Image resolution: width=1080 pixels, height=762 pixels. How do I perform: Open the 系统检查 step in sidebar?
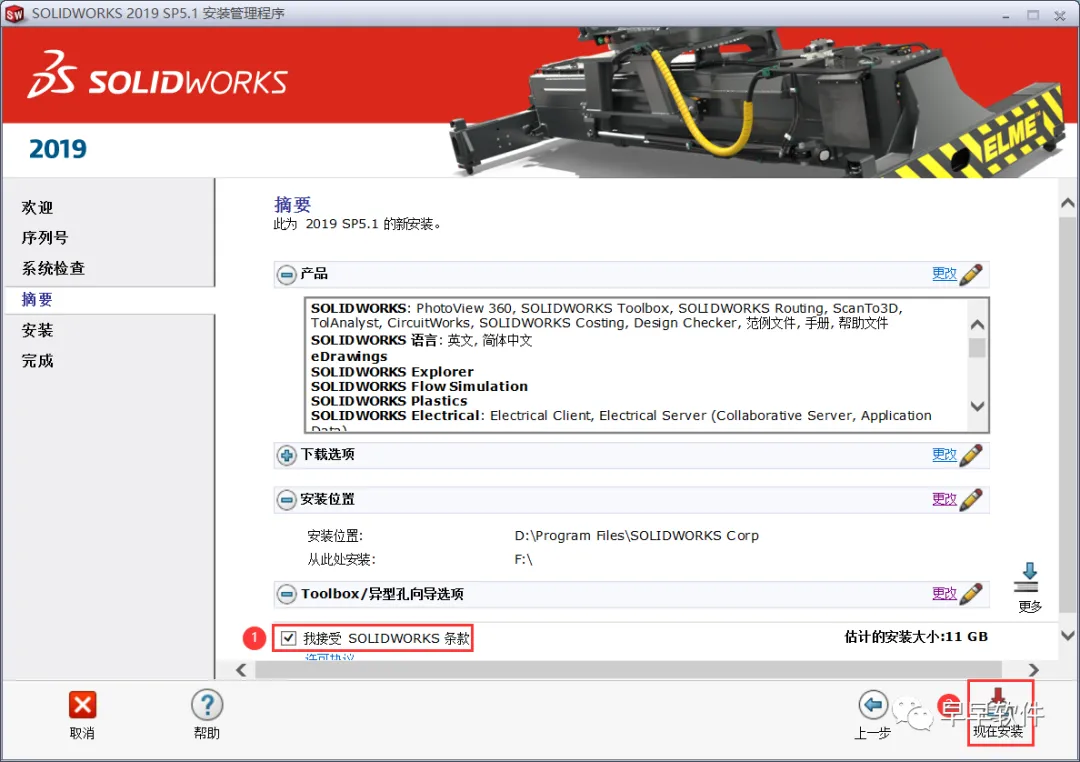pos(53,268)
